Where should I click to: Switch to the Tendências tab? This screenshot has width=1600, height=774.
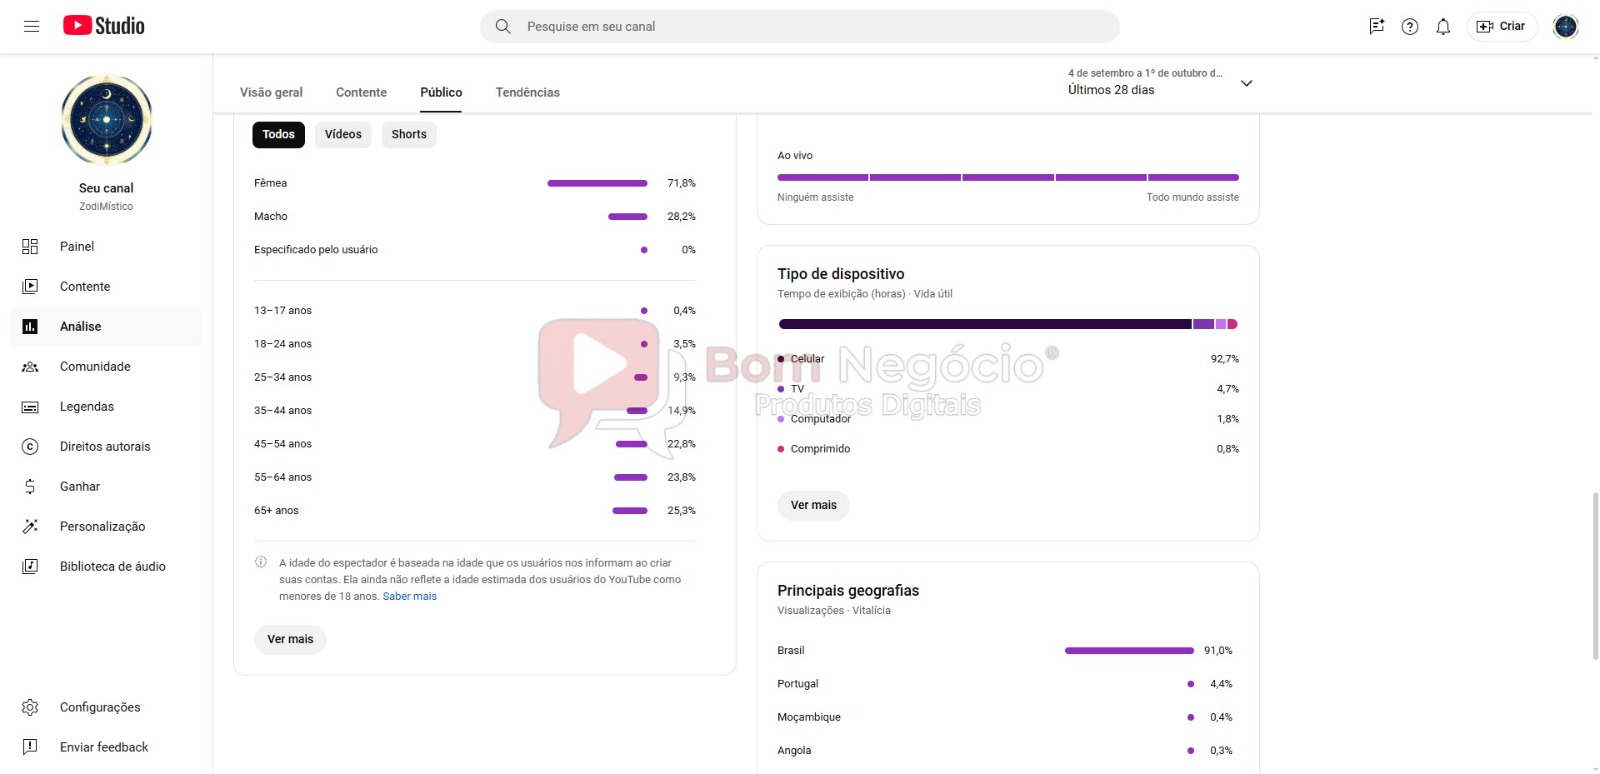point(527,93)
